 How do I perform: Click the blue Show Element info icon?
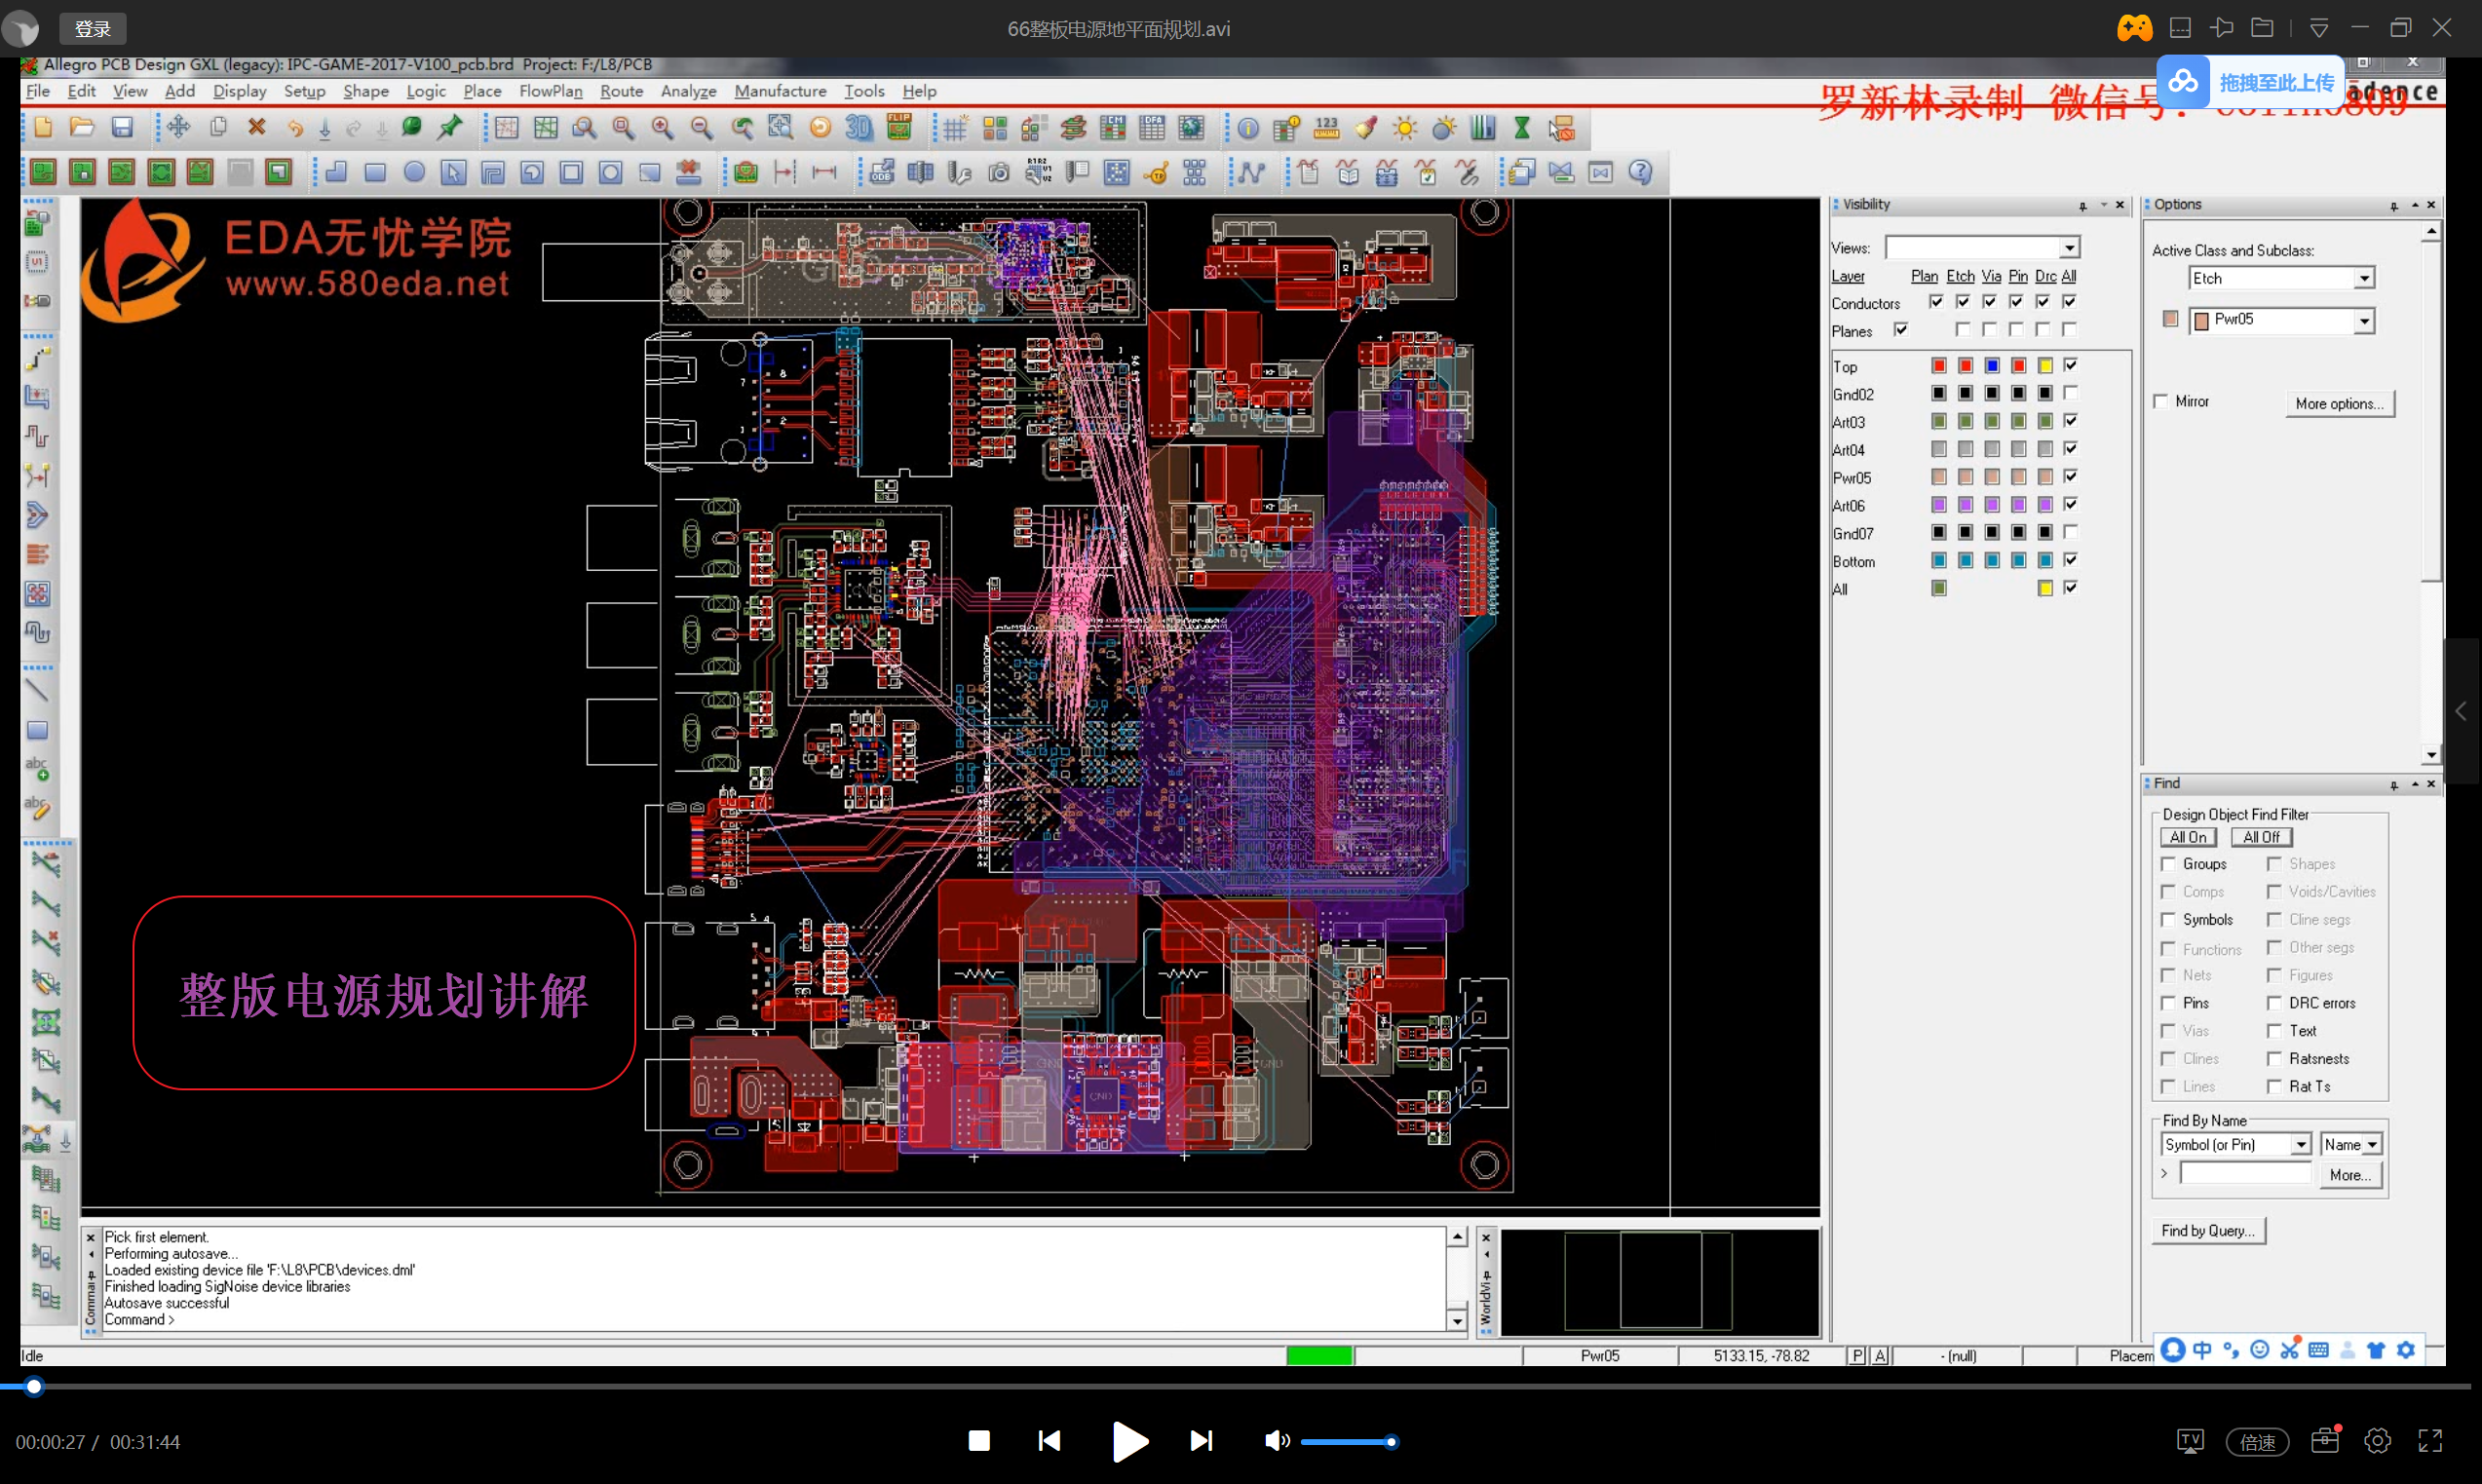click(1248, 128)
